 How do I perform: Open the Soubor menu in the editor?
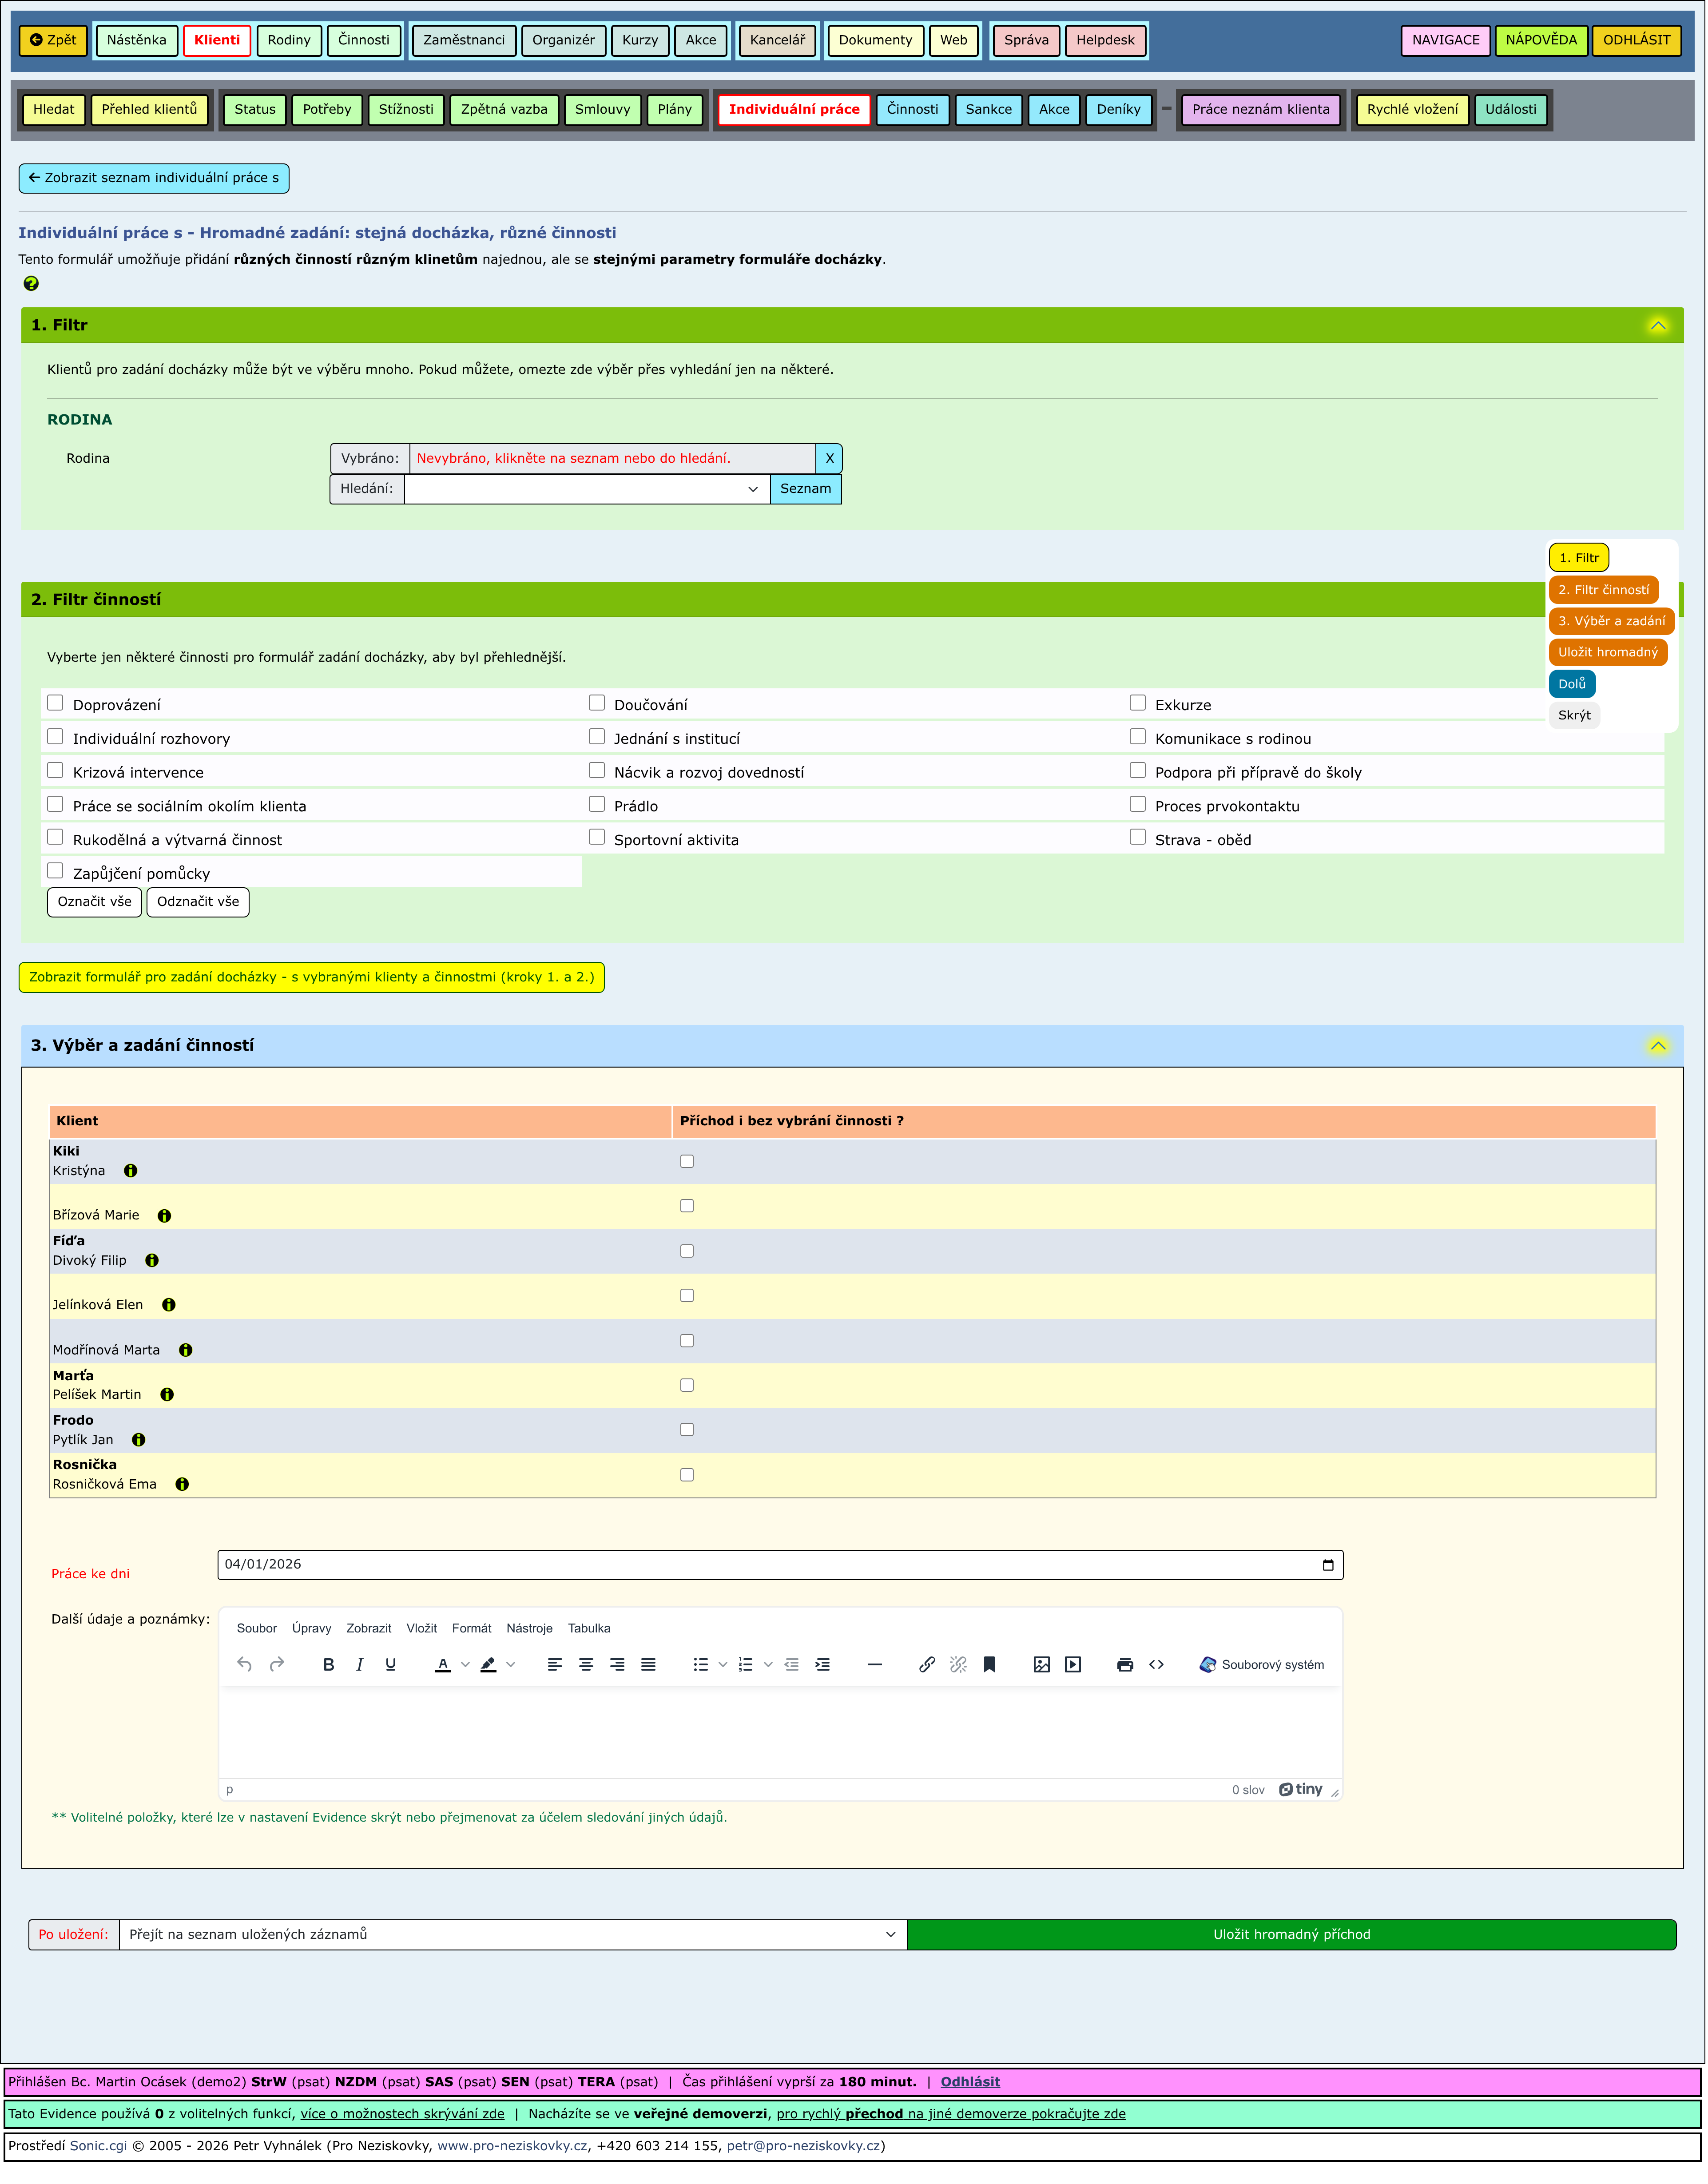click(257, 1629)
